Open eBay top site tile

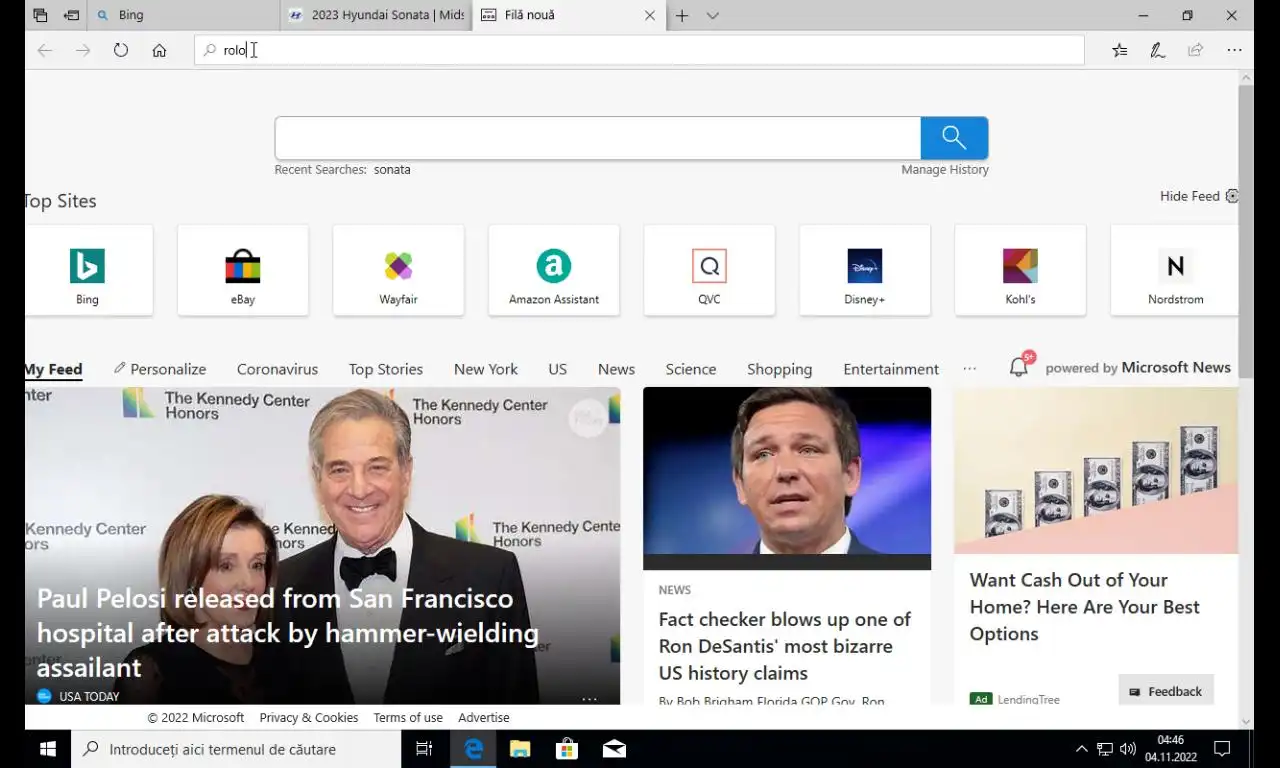243,270
